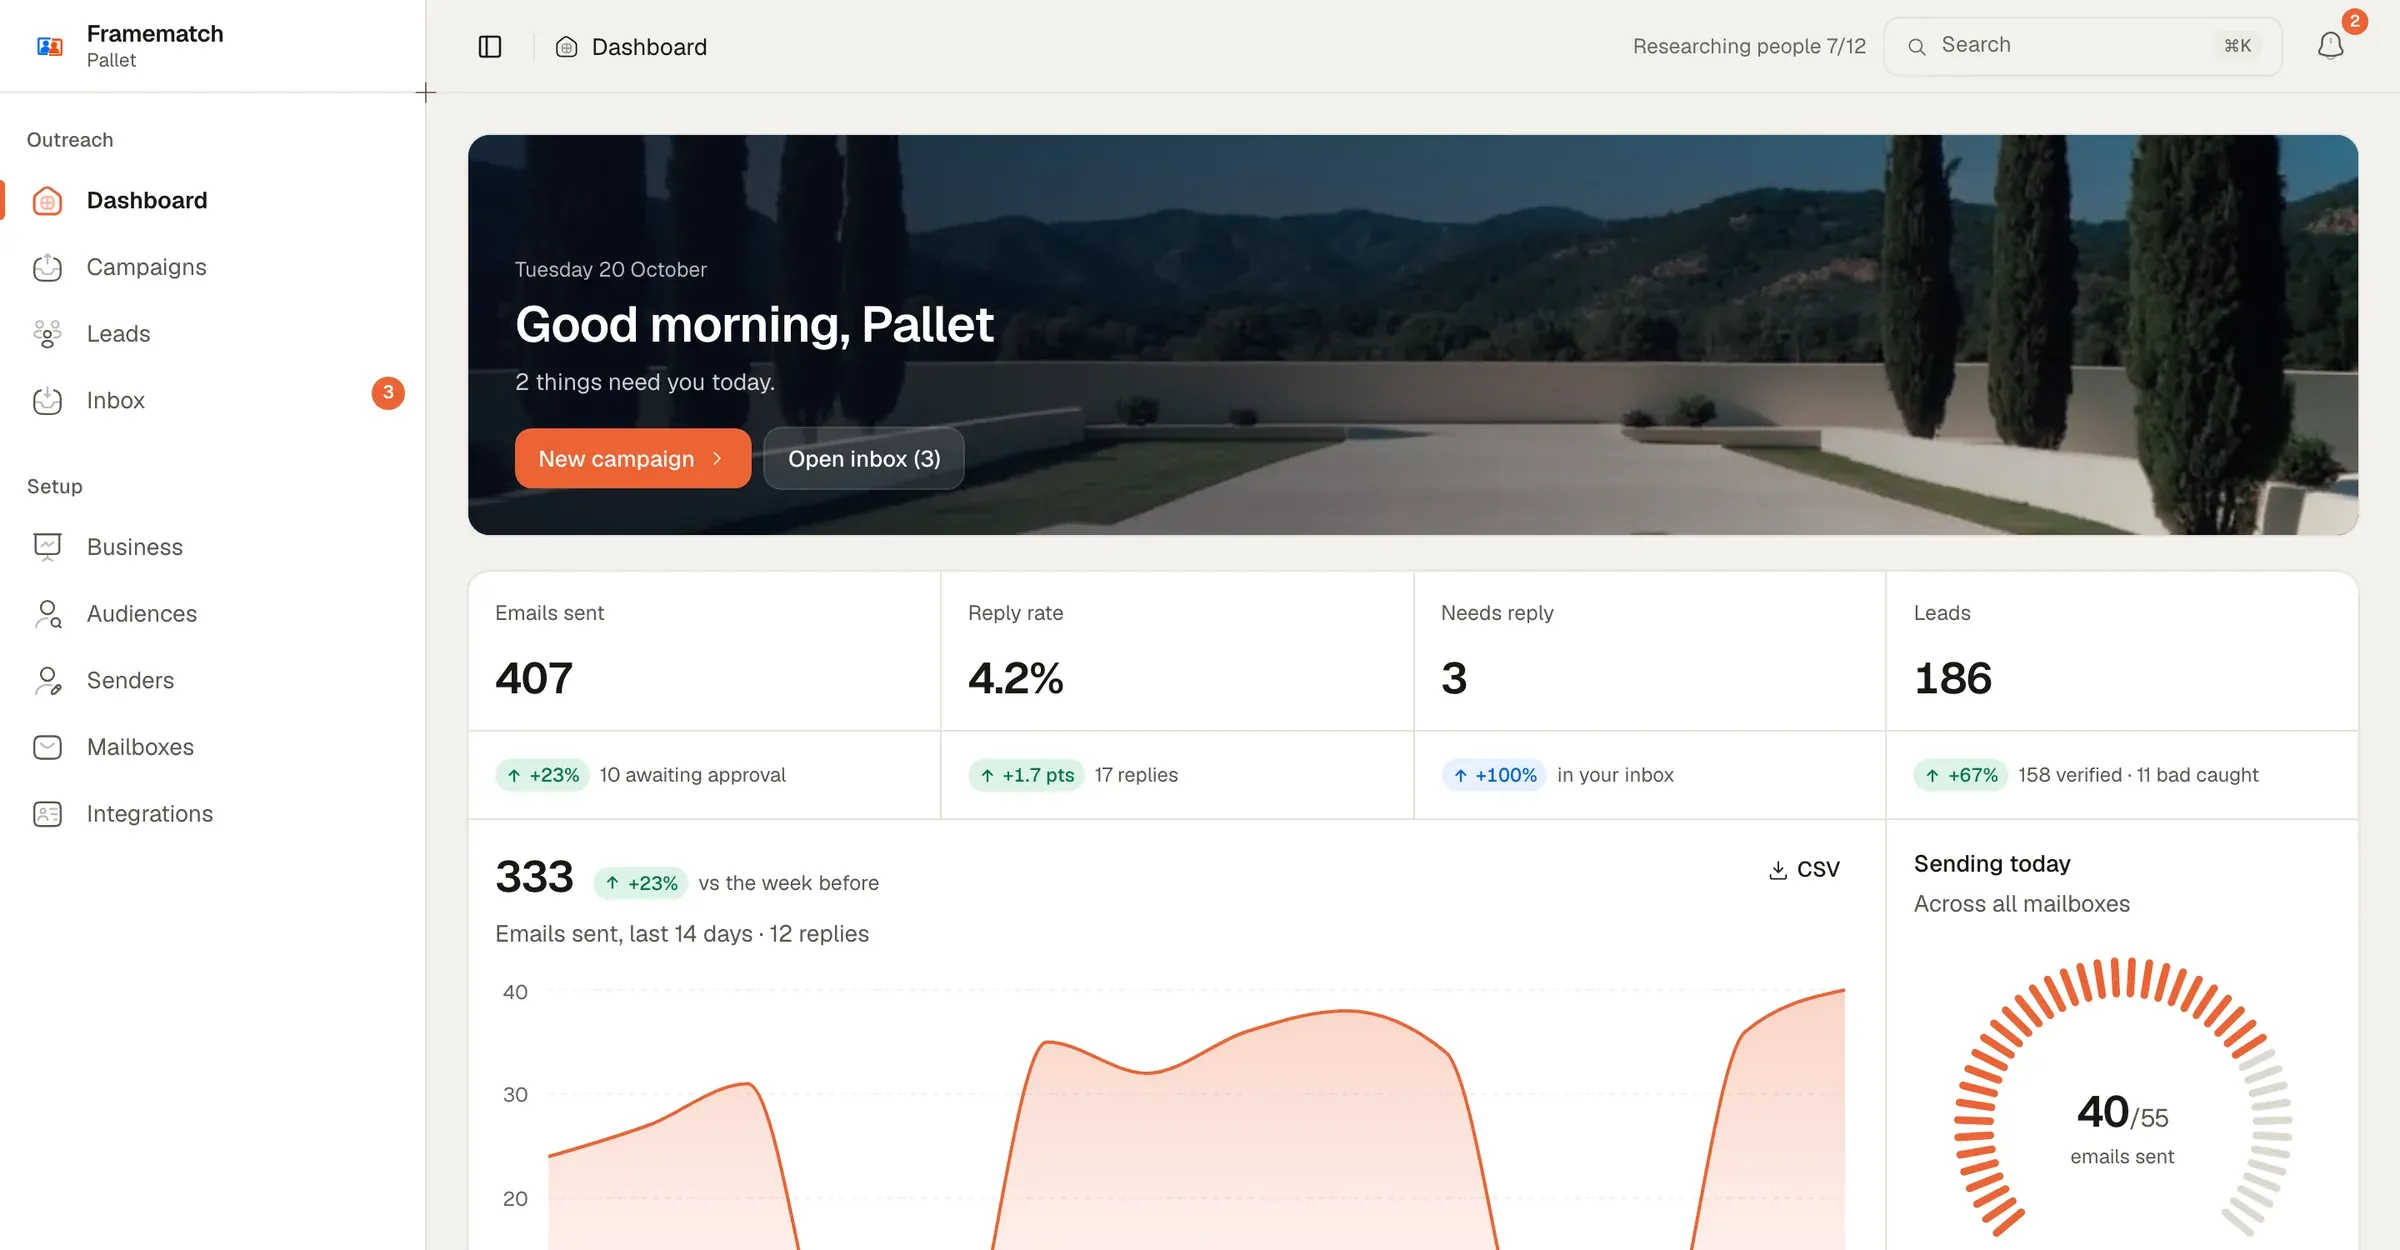
Task: Click the Senders sidebar icon
Action: 47,681
